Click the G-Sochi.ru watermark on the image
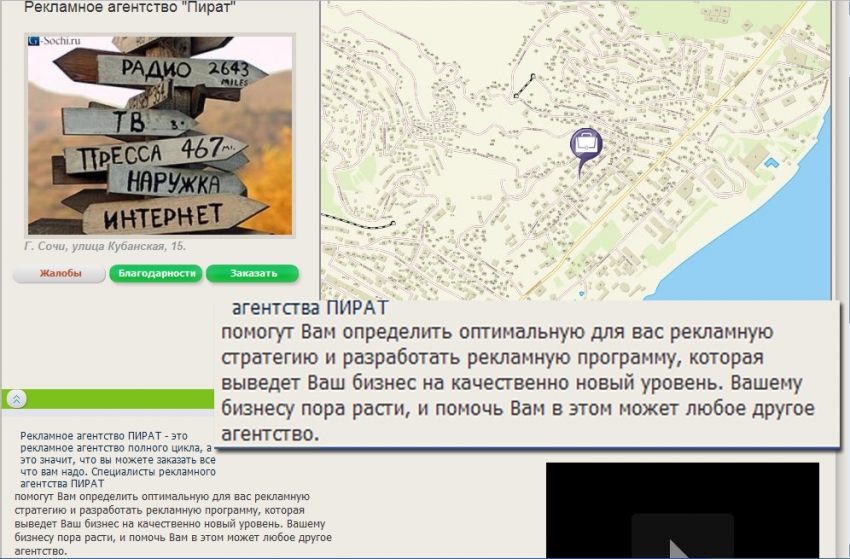 [x=55, y=43]
